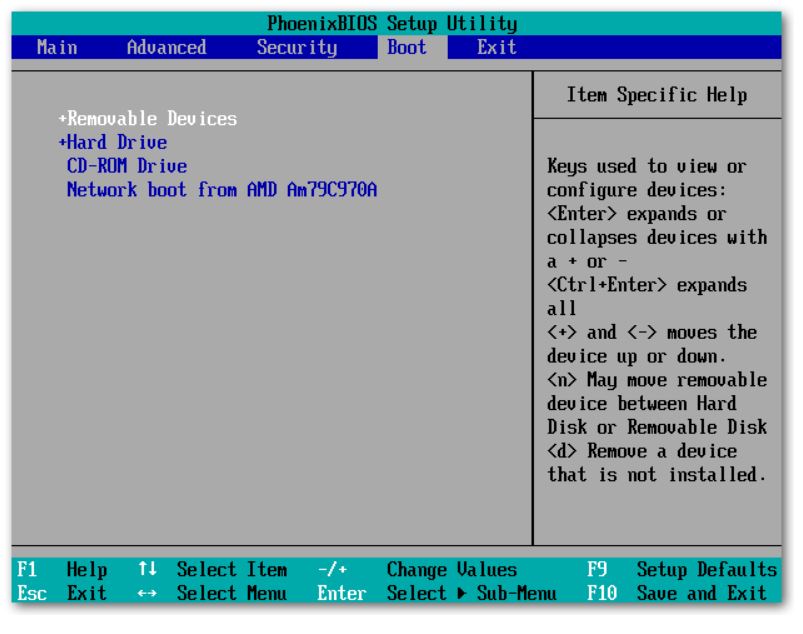Click help text 'Keys used to view or'
803x634 pixels.
pyautogui.click(x=647, y=166)
